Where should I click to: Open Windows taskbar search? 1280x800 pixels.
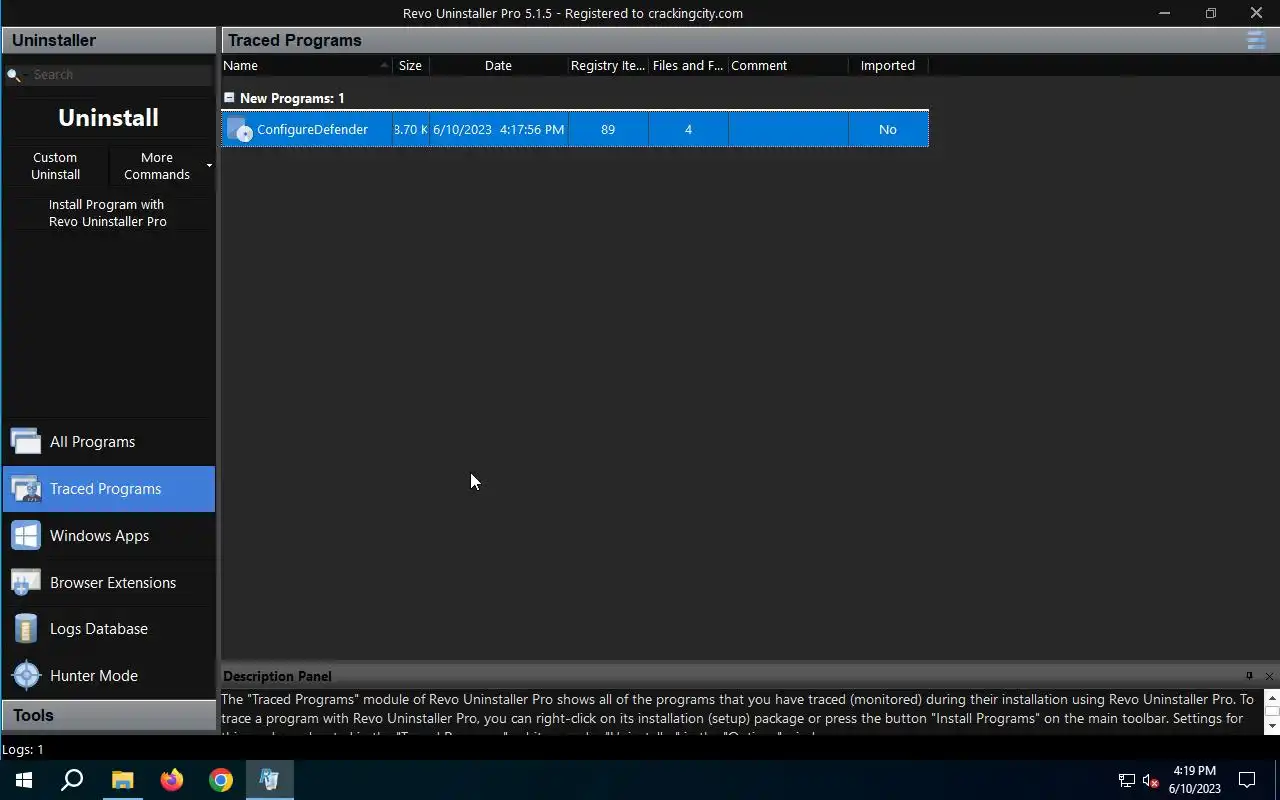coord(72,780)
